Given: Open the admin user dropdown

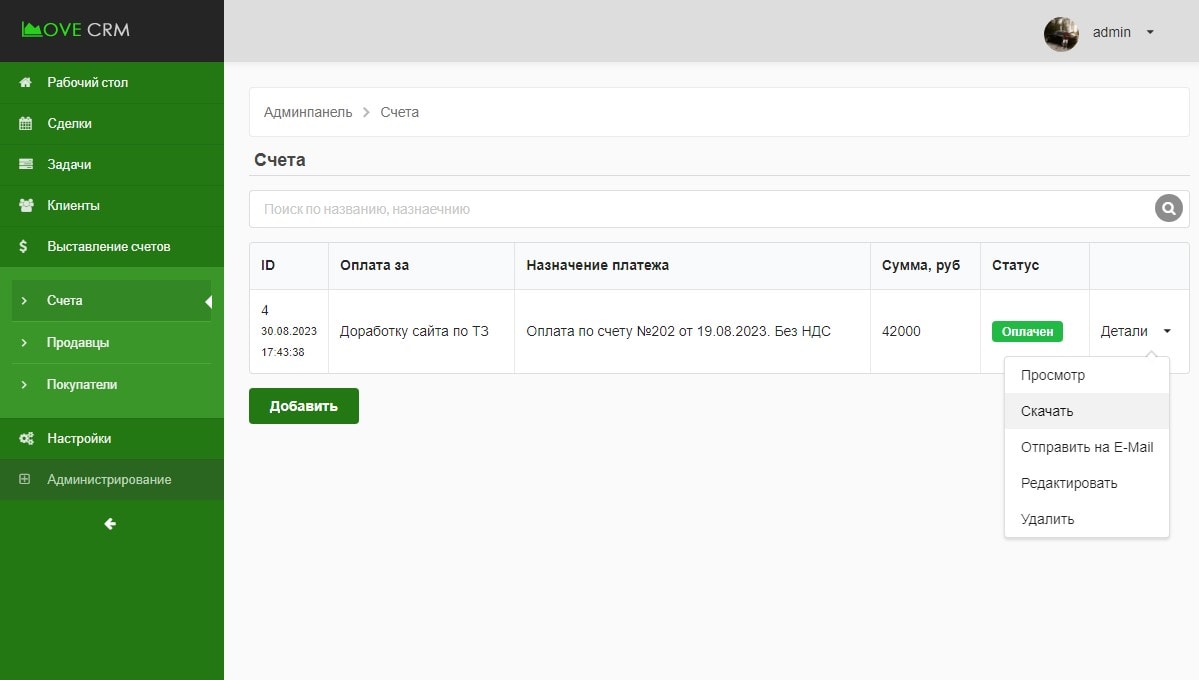Looking at the screenshot, I should coord(1149,32).
